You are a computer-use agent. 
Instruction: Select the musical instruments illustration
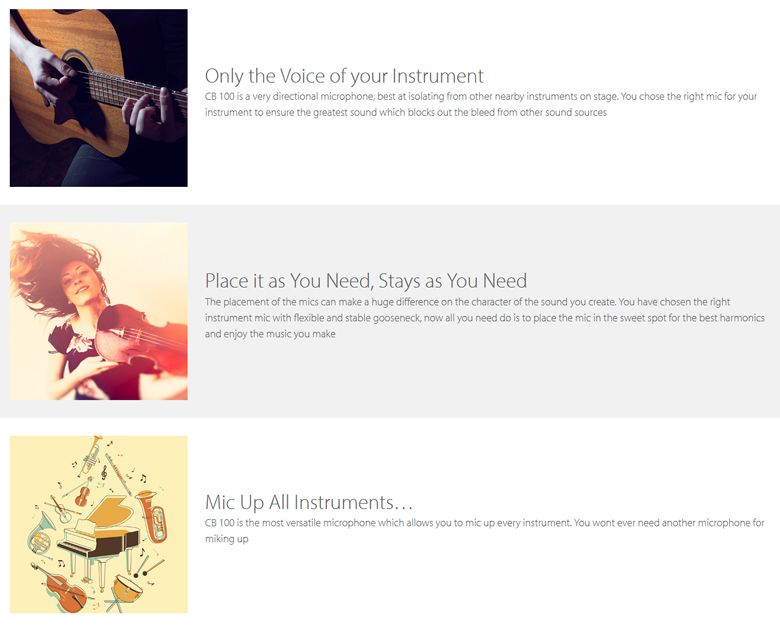pos(98,524)
